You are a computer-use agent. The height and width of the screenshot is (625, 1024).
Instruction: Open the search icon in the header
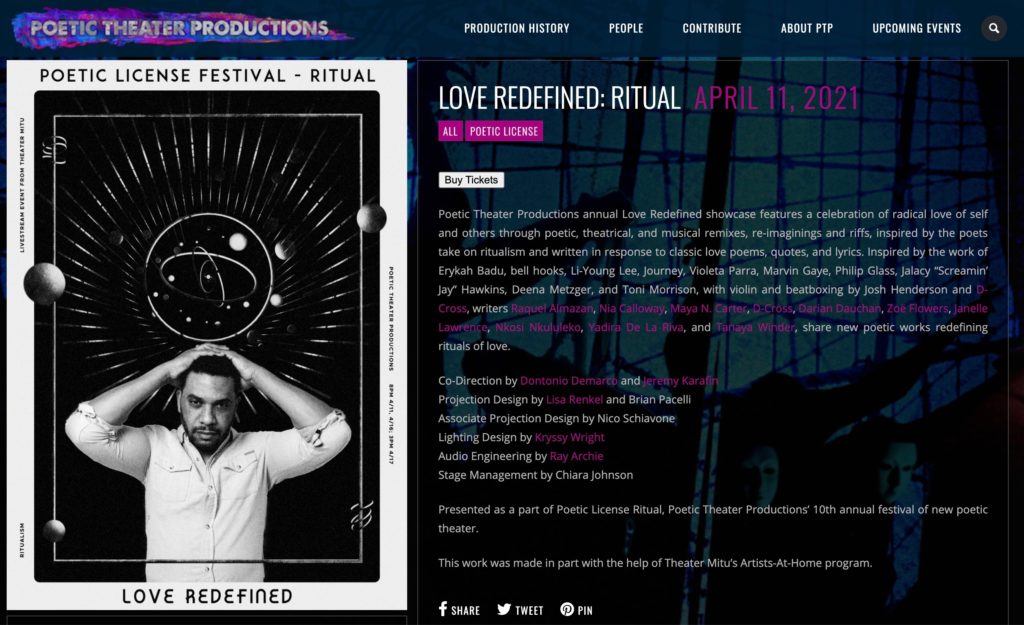(994, 28)
